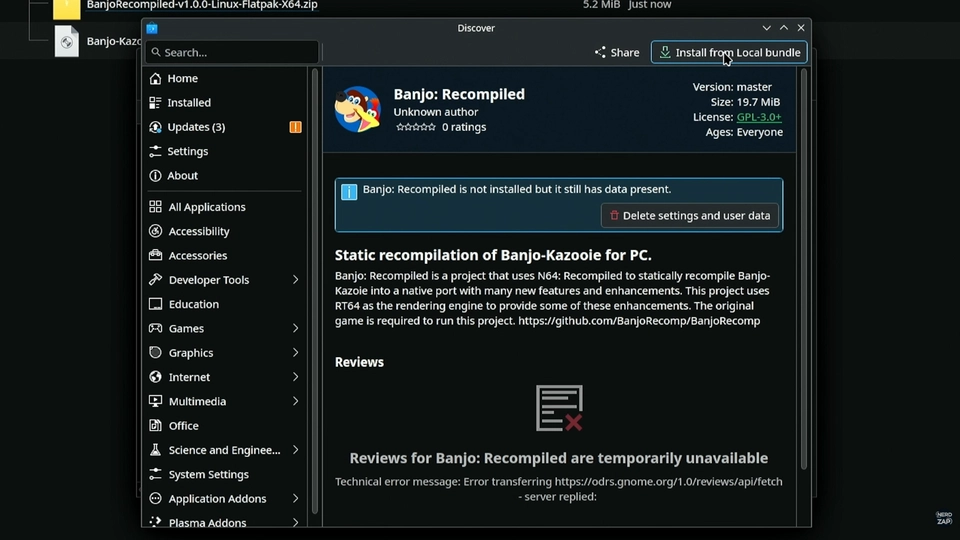Click the star ratings widget
The height and width of the screenshot is (540, 960).
(415, 128)
